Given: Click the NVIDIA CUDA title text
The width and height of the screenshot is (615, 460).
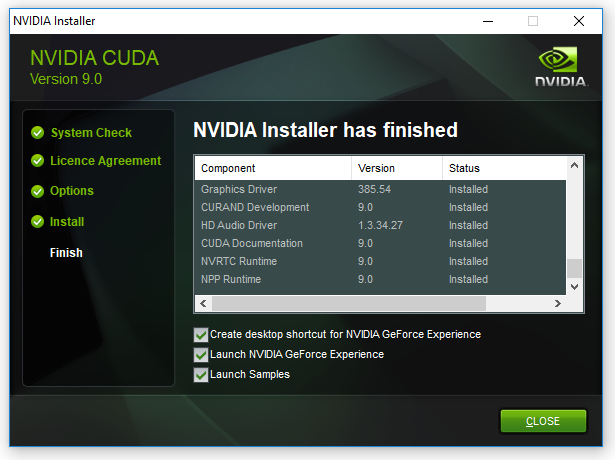Looking at the screenshot, I should tap(95, 58).
